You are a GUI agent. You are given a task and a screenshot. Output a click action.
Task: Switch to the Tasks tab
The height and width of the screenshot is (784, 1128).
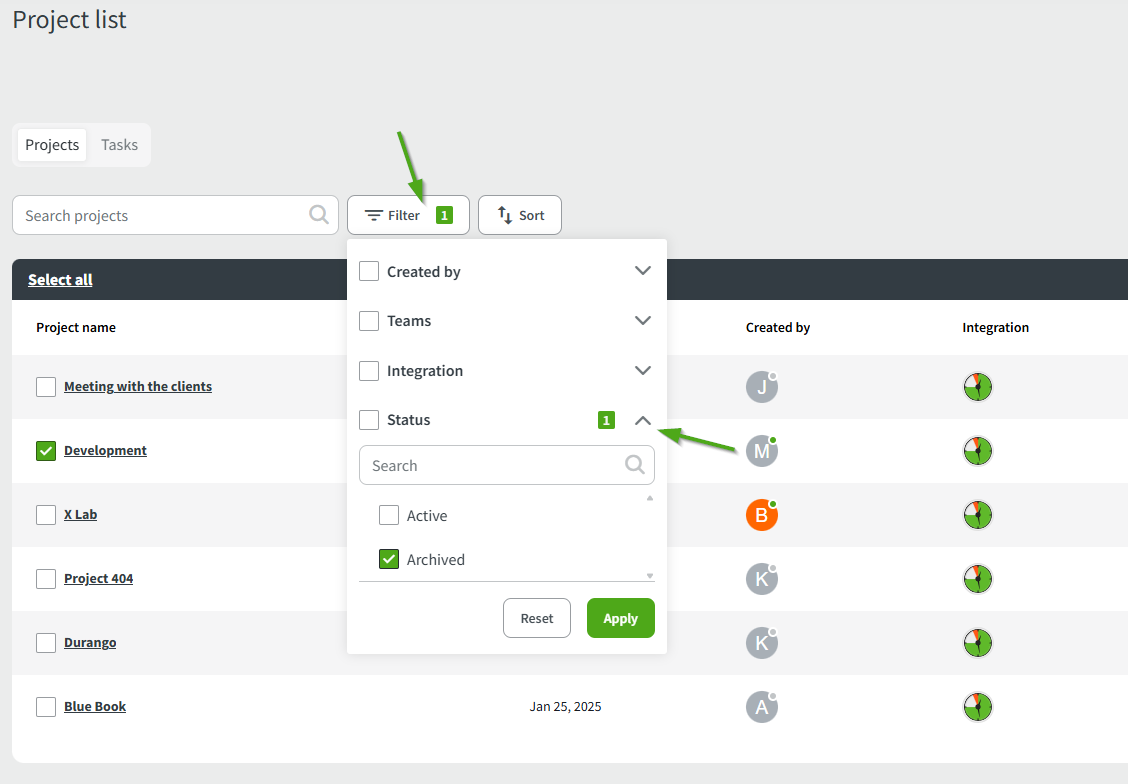tap(119, 145)
